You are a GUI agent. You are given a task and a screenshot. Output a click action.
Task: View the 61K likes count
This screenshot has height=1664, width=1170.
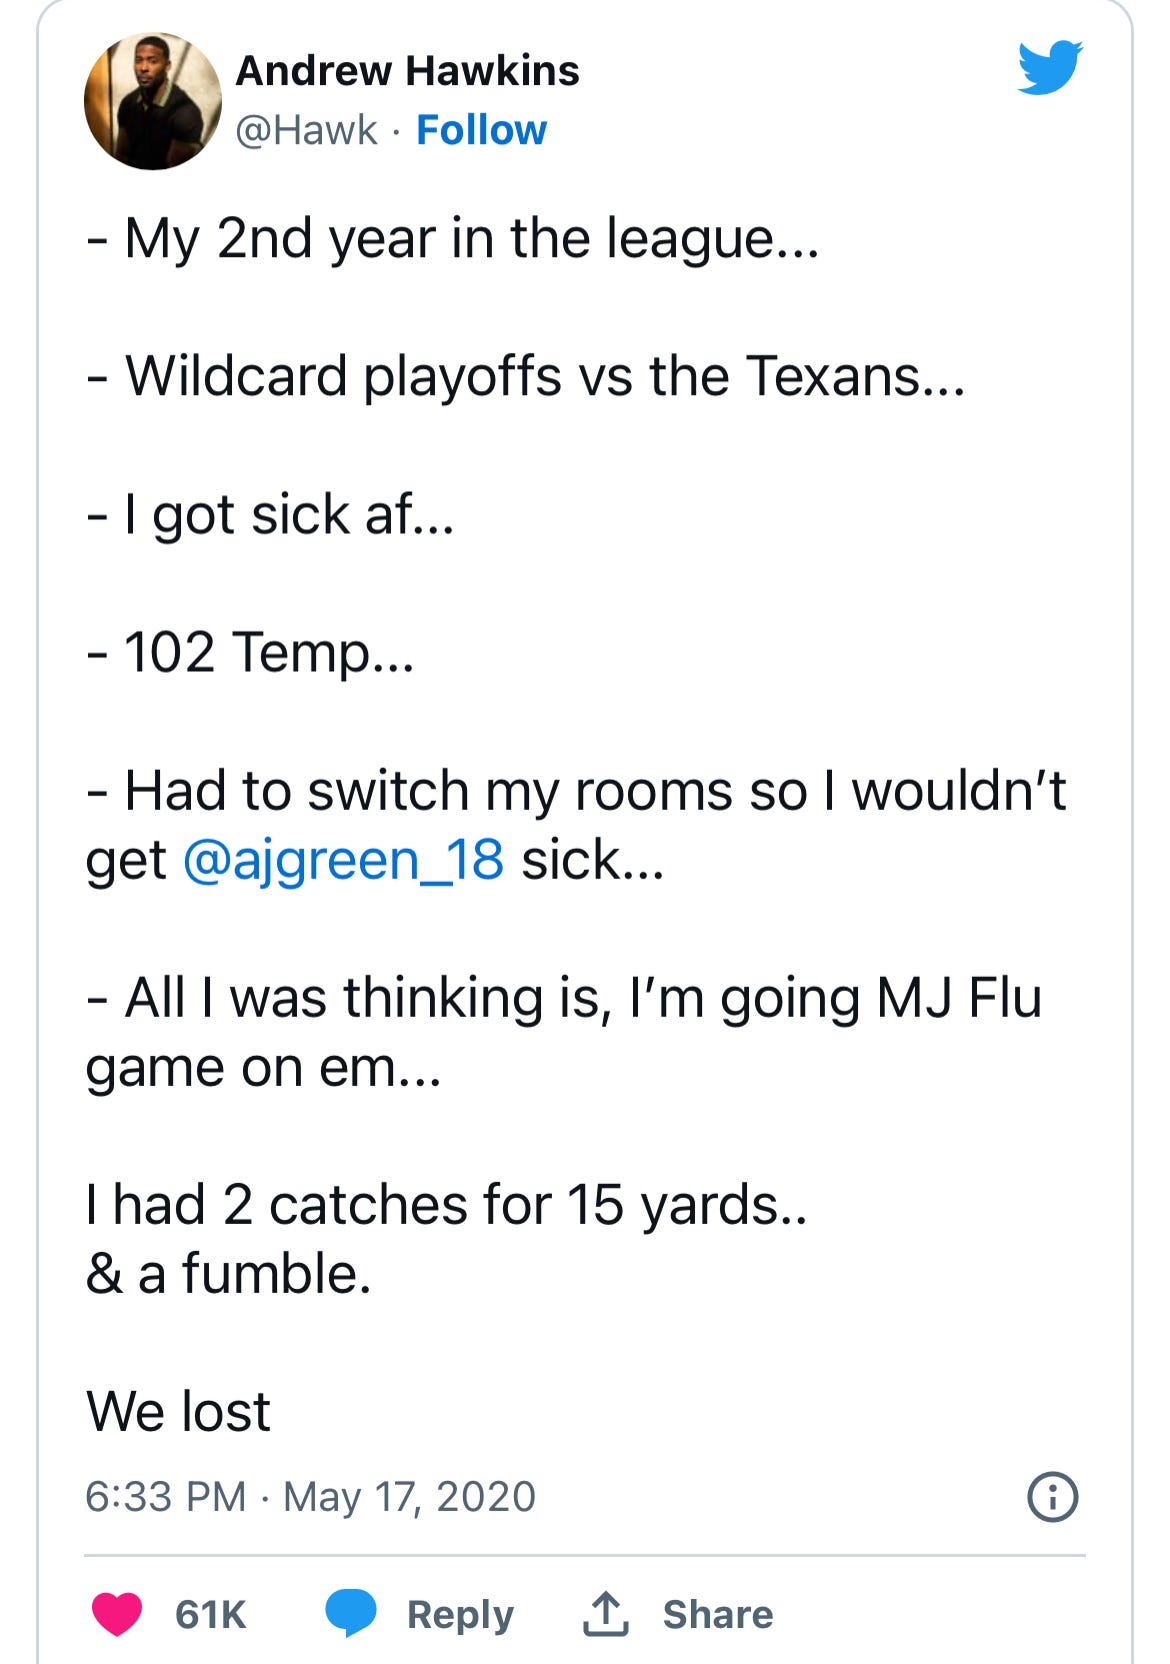click(210, 1614)
